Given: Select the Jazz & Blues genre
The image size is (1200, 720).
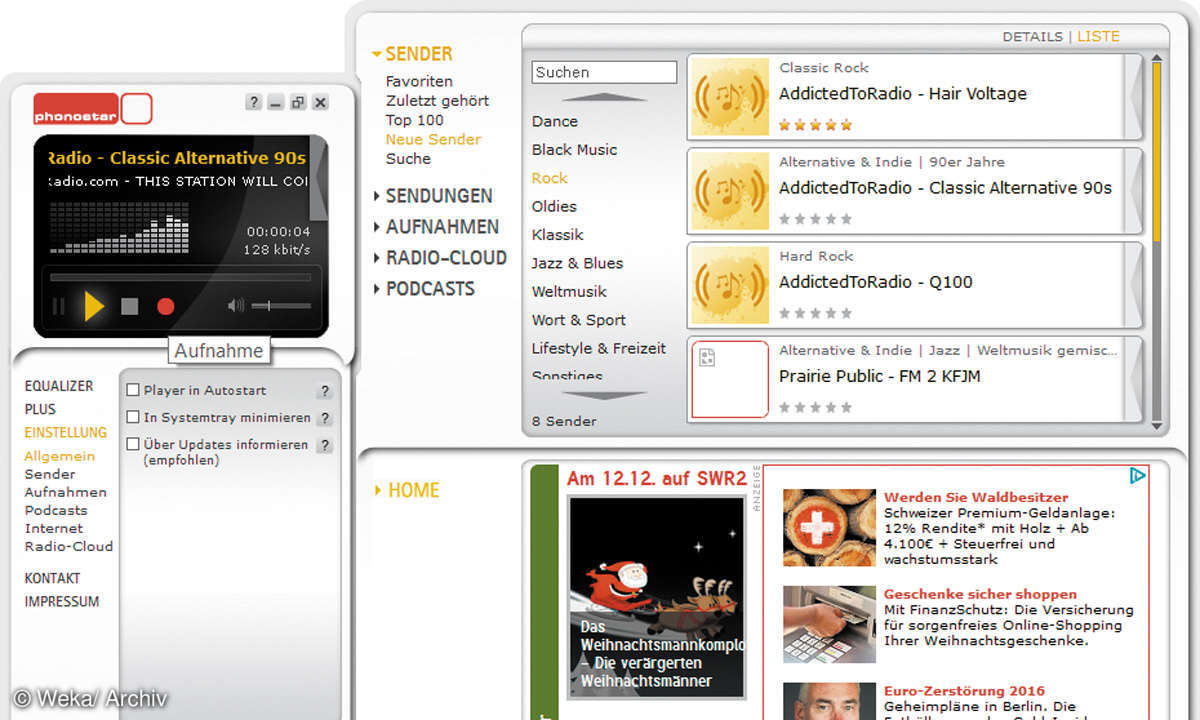Looking at the screenshot, I should (577, 263).
